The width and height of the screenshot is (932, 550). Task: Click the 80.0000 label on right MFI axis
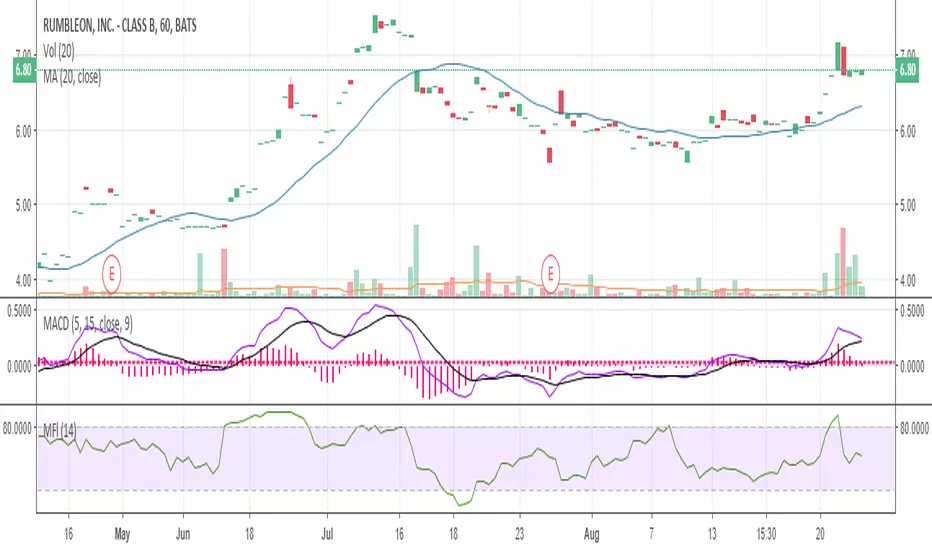914,428
